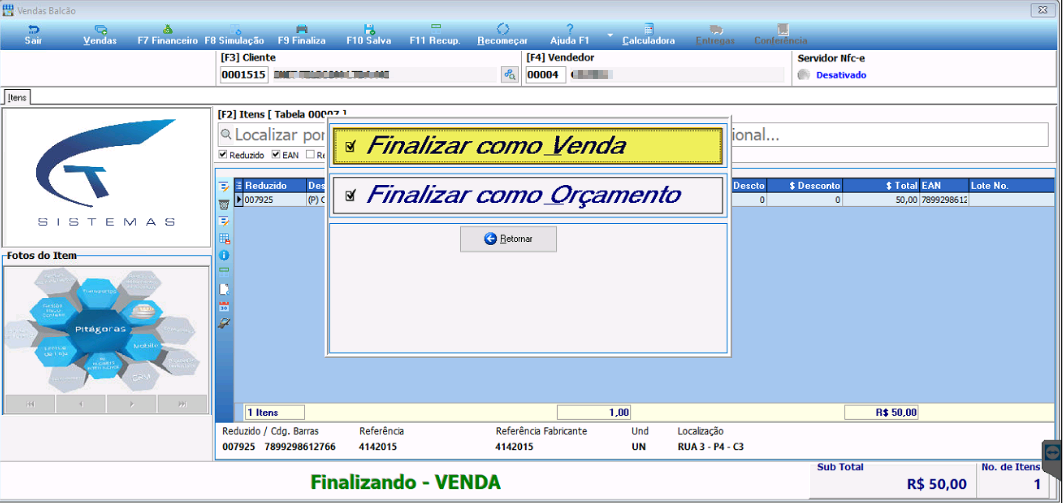The image size is (1063, 503).
Task: Open F7 Financeiro from the toolbar
Action: [x=167, y=35]
